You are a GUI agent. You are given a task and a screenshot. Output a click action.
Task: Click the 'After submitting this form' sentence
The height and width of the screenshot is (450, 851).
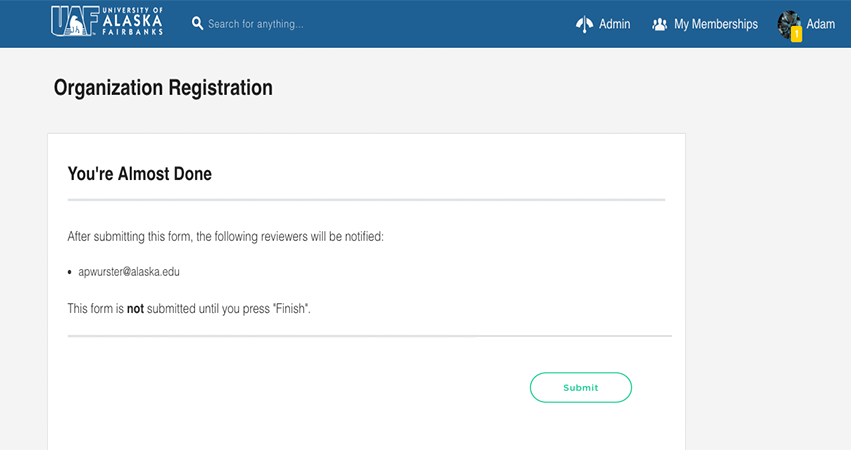pyautogui.click(x=225, y=237)
